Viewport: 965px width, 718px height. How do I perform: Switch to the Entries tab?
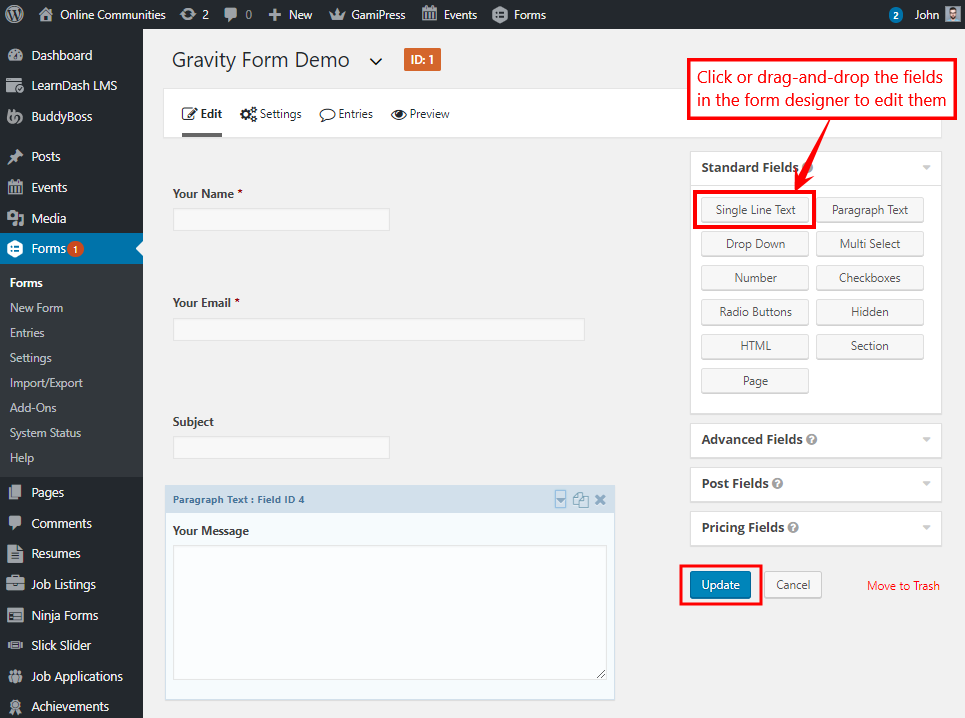[346, 114]
